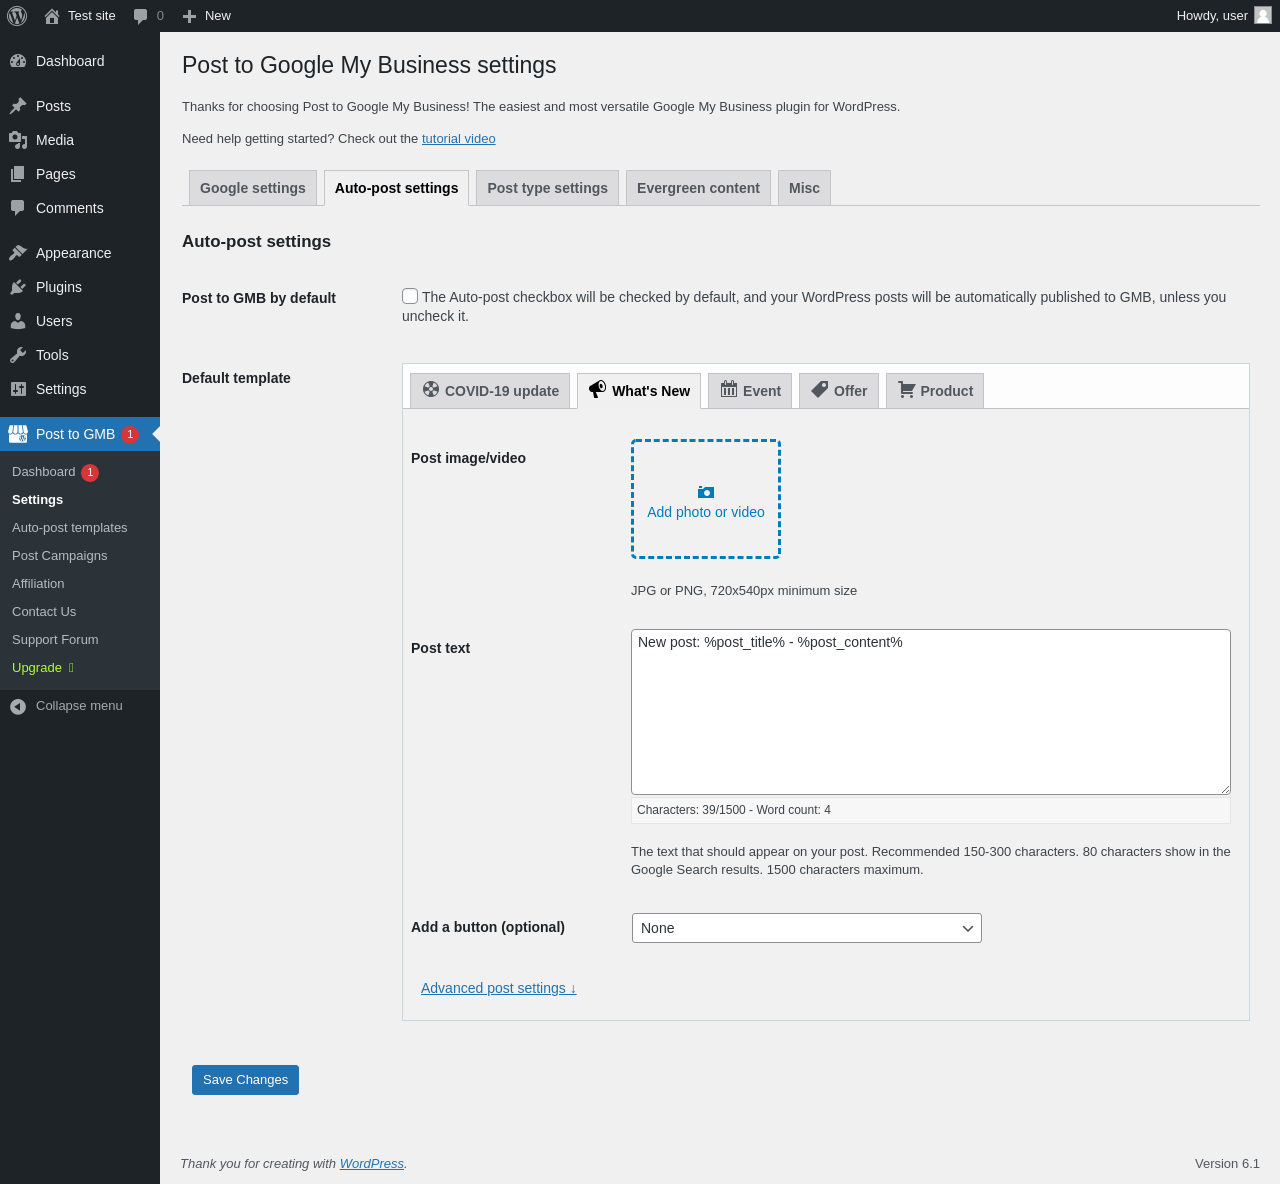Click the Plugins plug icon in sidebar
1280x1184 pixels.
(x=18, y=287)
